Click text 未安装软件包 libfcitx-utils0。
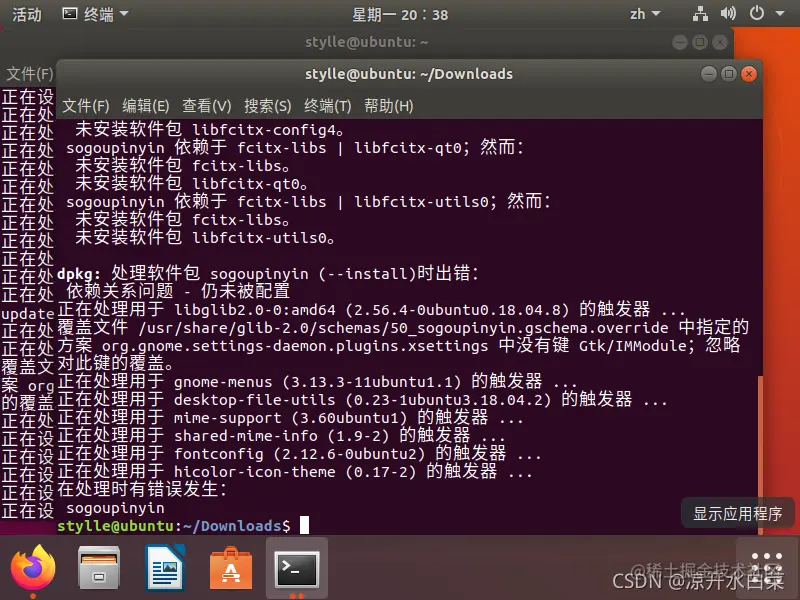 click(x=205, y=237)
